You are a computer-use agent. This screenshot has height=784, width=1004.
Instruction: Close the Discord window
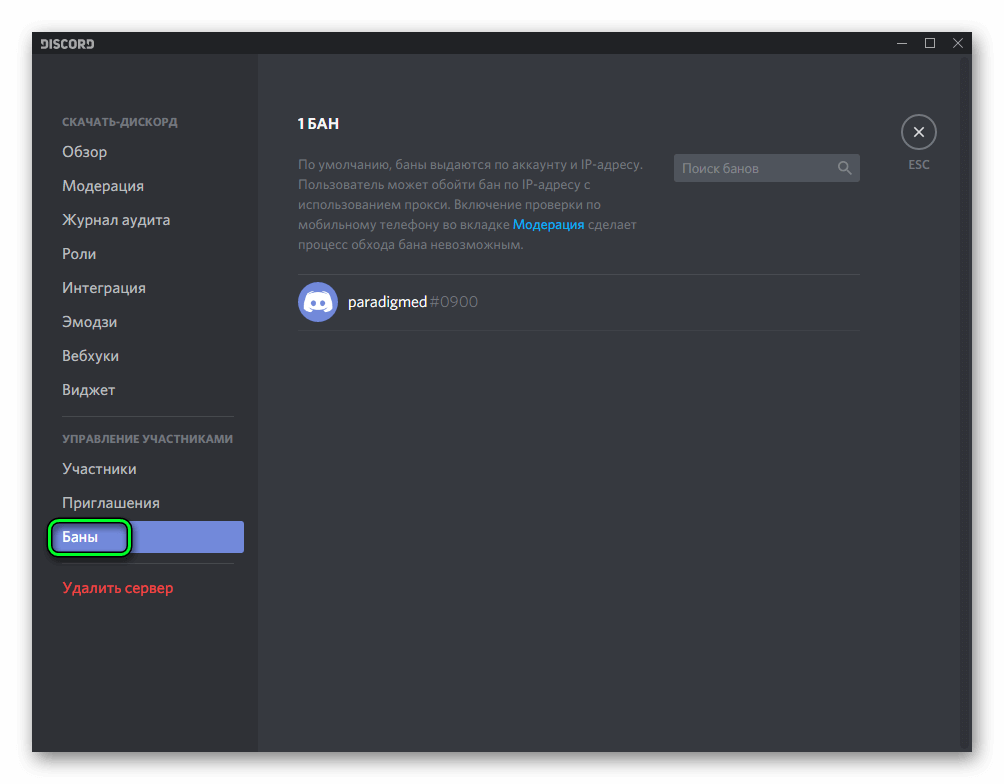click(x=957, y=43)
